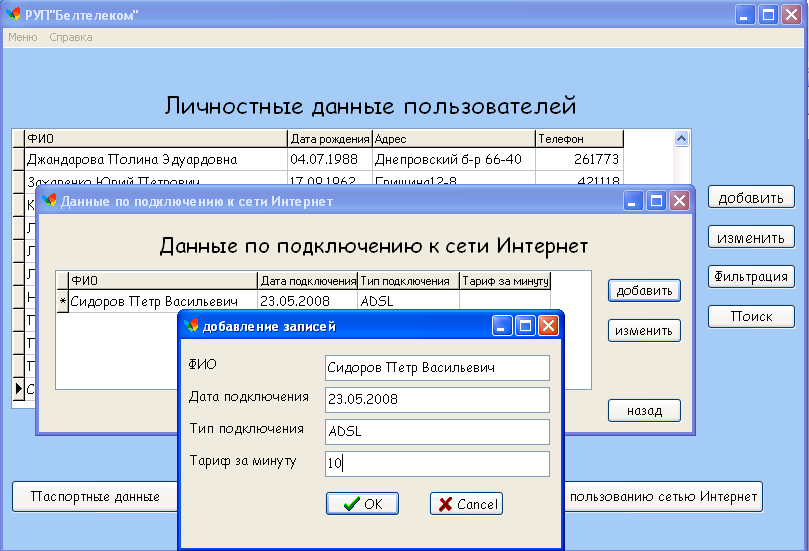This screenshot has height=551, width=809.
Task: Open Паспортные данные in main window
Action: pyautogui.click(x=95, y=496)
